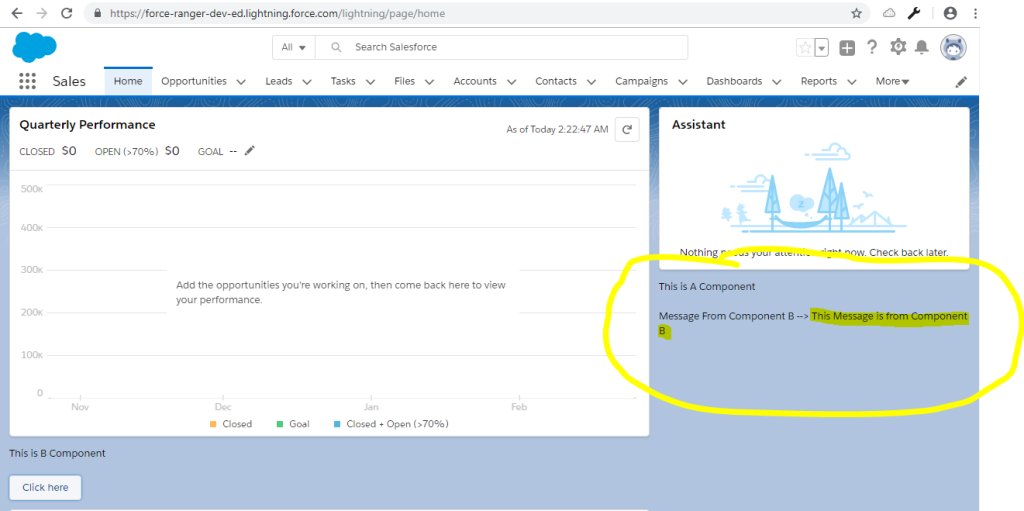This screenshot has width=1024, height=511.
Task: Click the Salesforce cloud logo
Action: tap(35, 46)
